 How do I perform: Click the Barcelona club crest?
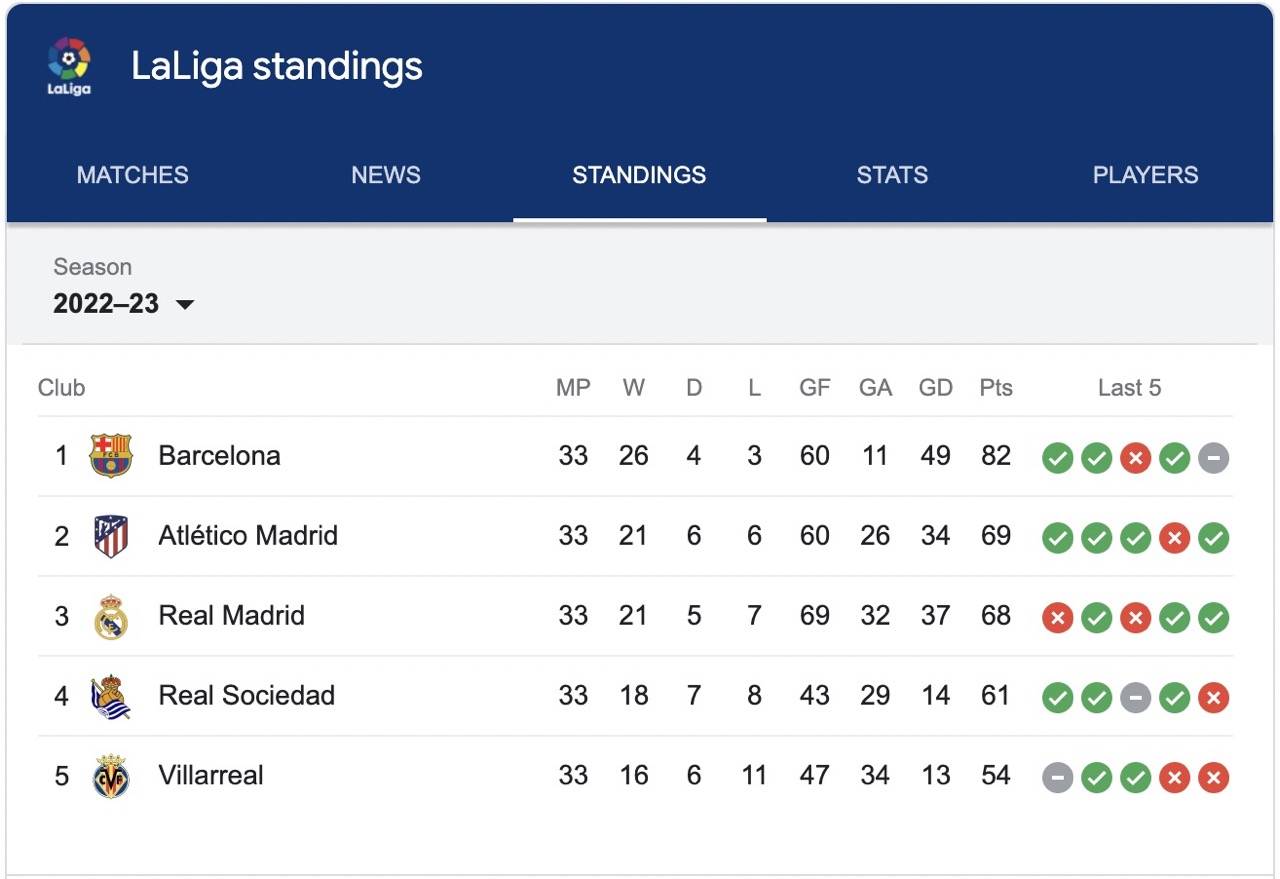point(111,456)
